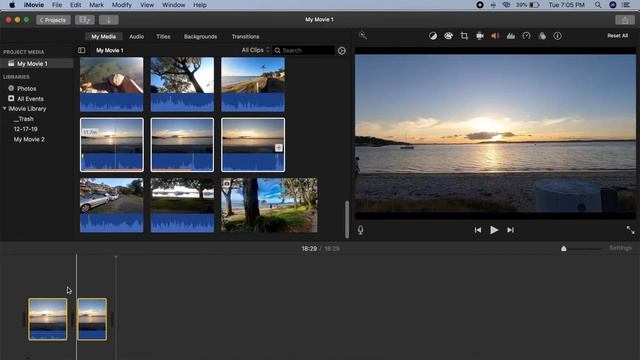The width and height of the screenshot is (640, 360).
Task: Show the clip information inspector
Action: [558, 36]
